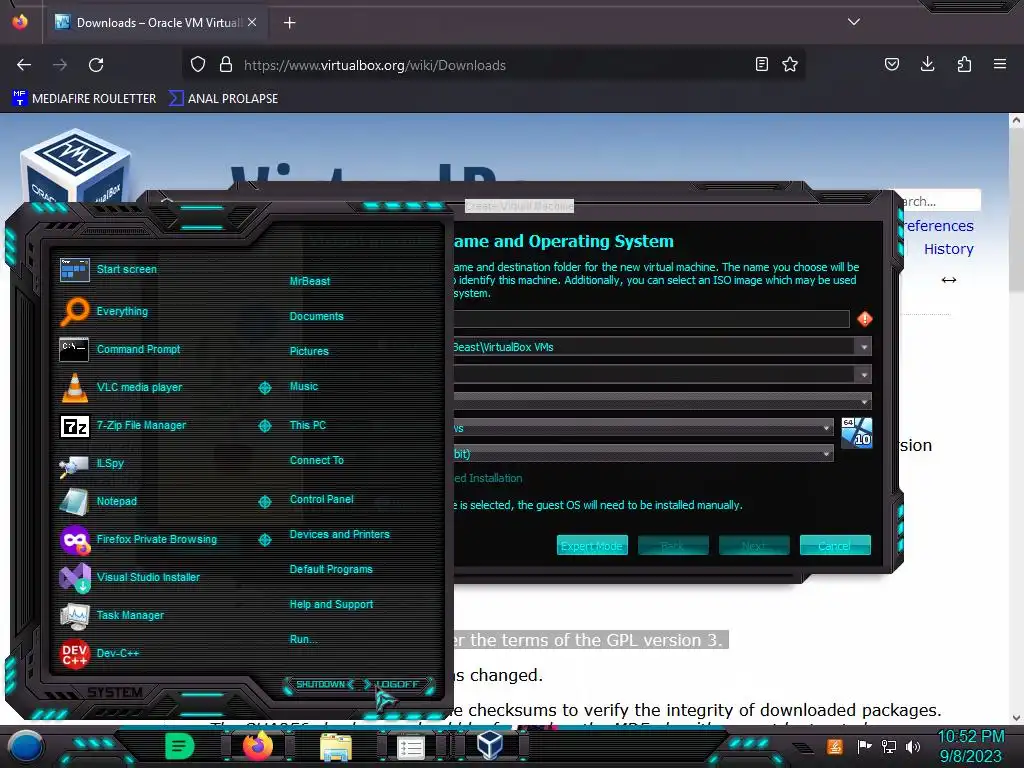Image resolution: width=1024 pixels, height=768 pixels.
Task: Open the VirtualBox VMs folder dropdown
Action: [864, 347]
